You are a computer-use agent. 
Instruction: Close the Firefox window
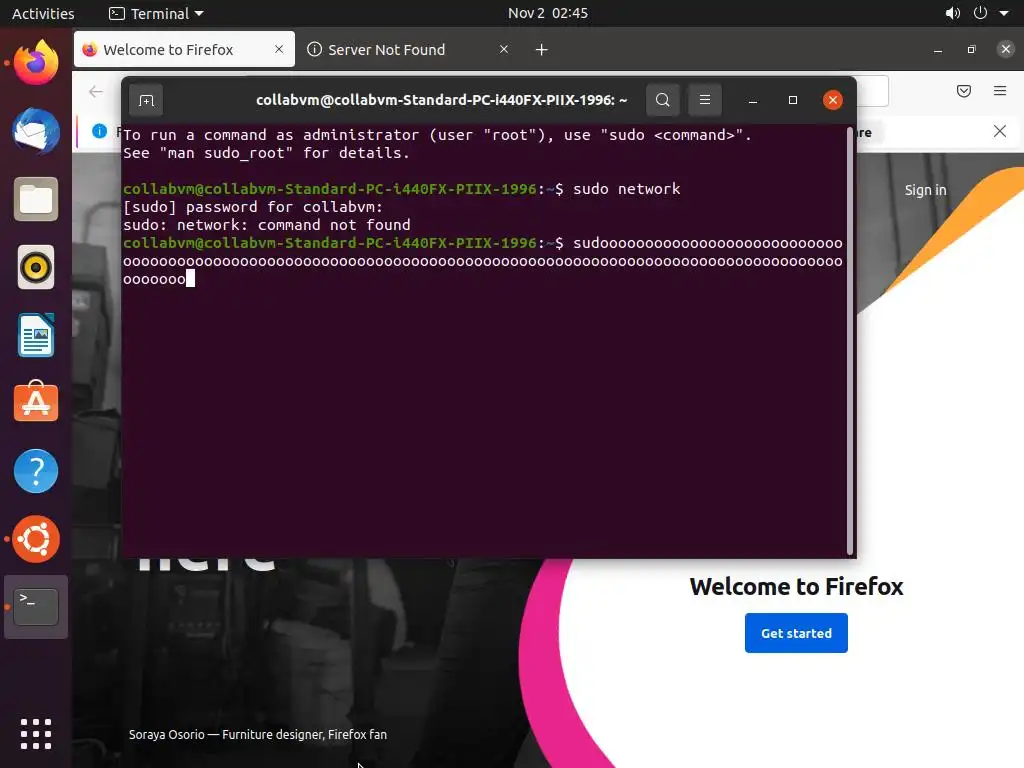pos(1006,49)
